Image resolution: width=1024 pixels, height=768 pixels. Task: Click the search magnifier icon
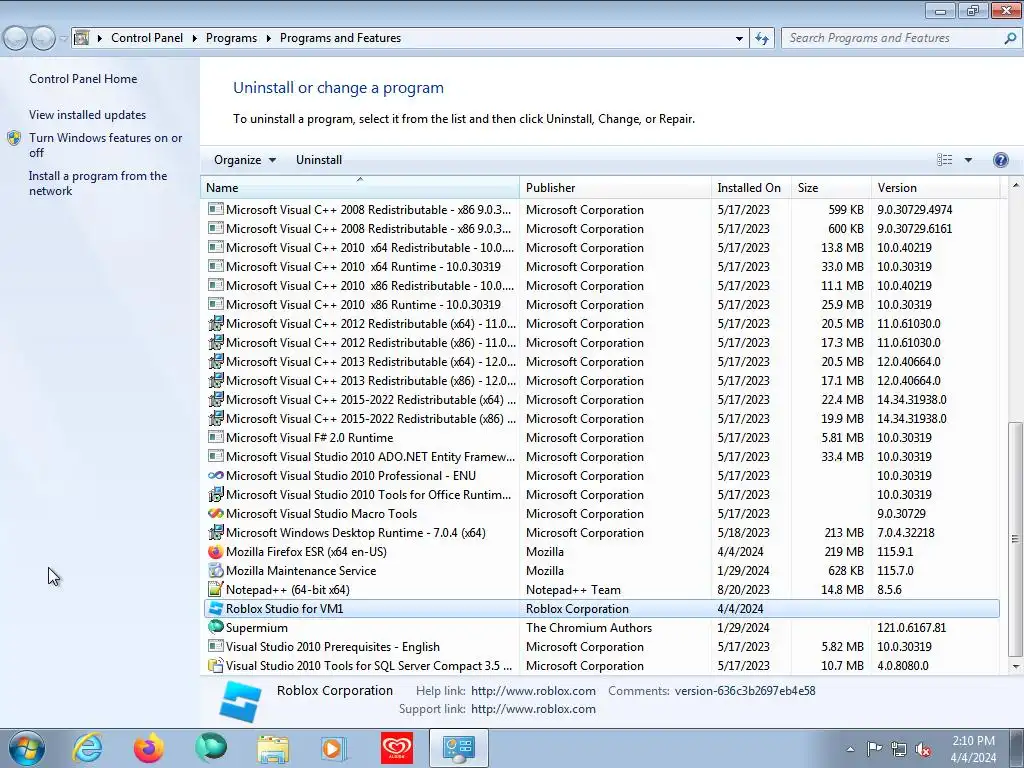[x=1010, y=39]
